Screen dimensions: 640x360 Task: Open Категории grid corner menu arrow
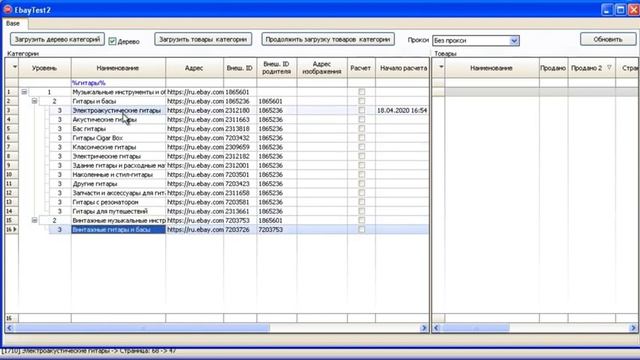[15, 67]
